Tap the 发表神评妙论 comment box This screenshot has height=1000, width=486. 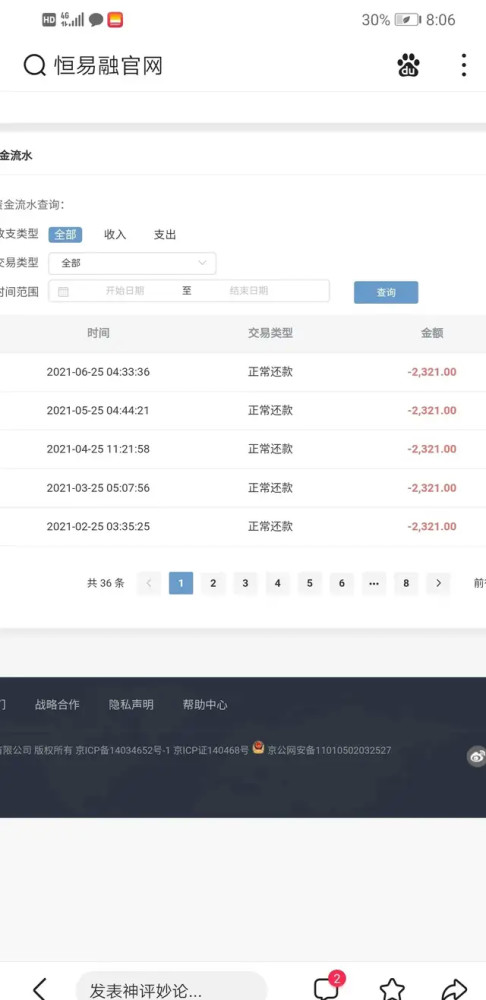[x=171, y=989]
